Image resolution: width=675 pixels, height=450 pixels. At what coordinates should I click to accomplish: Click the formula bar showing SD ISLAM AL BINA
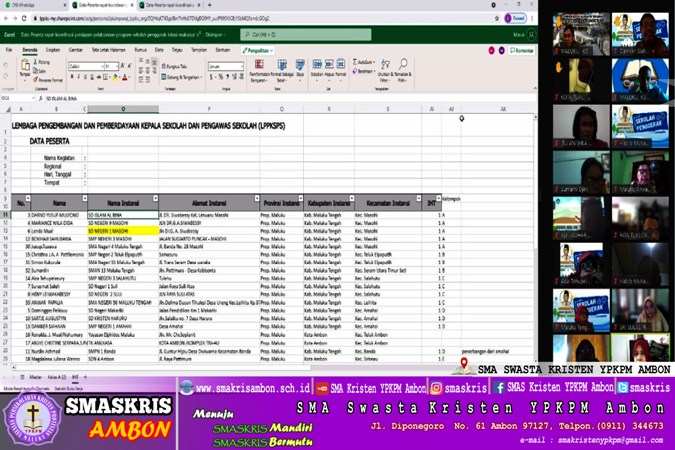(288, 99)
